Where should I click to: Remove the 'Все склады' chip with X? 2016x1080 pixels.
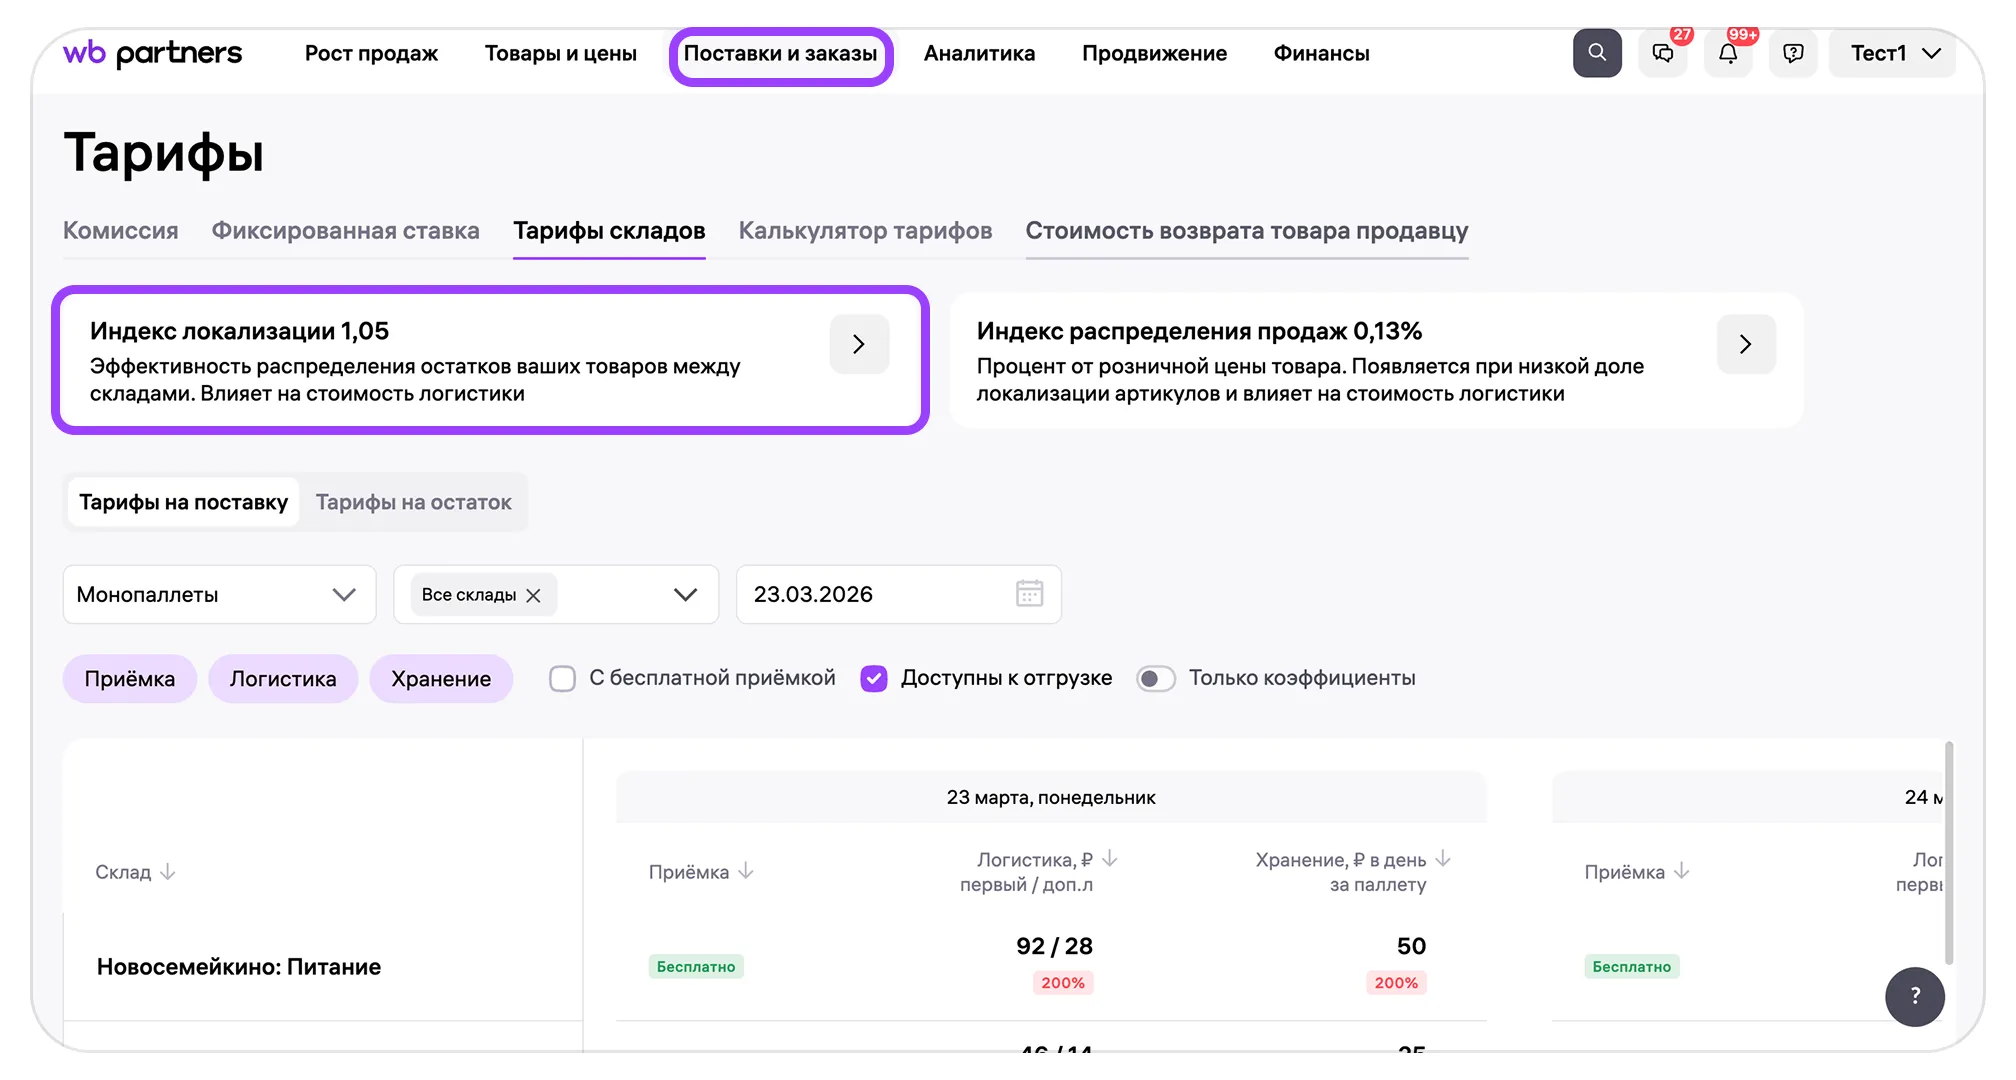(x=534, y=595)
